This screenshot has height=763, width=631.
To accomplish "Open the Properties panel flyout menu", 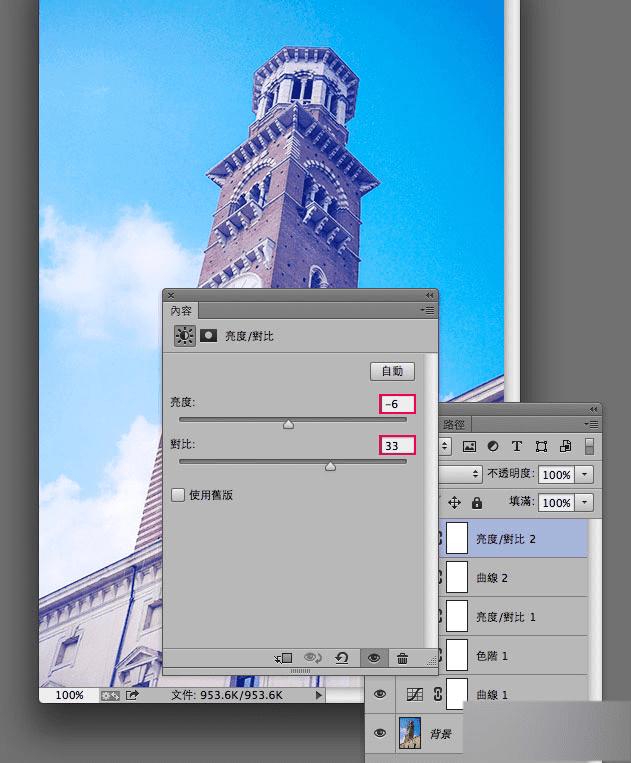I will point(427,310).
